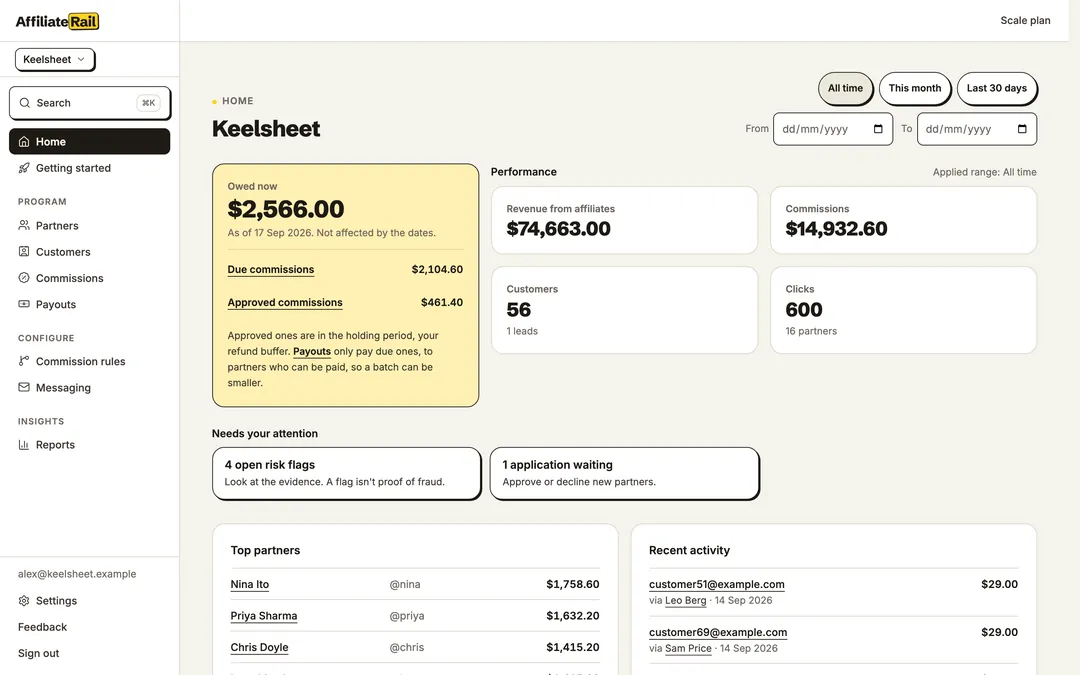Click the $1,415.20 amount
Viewport: 1080px width, 675px height.
click(572, 647)
